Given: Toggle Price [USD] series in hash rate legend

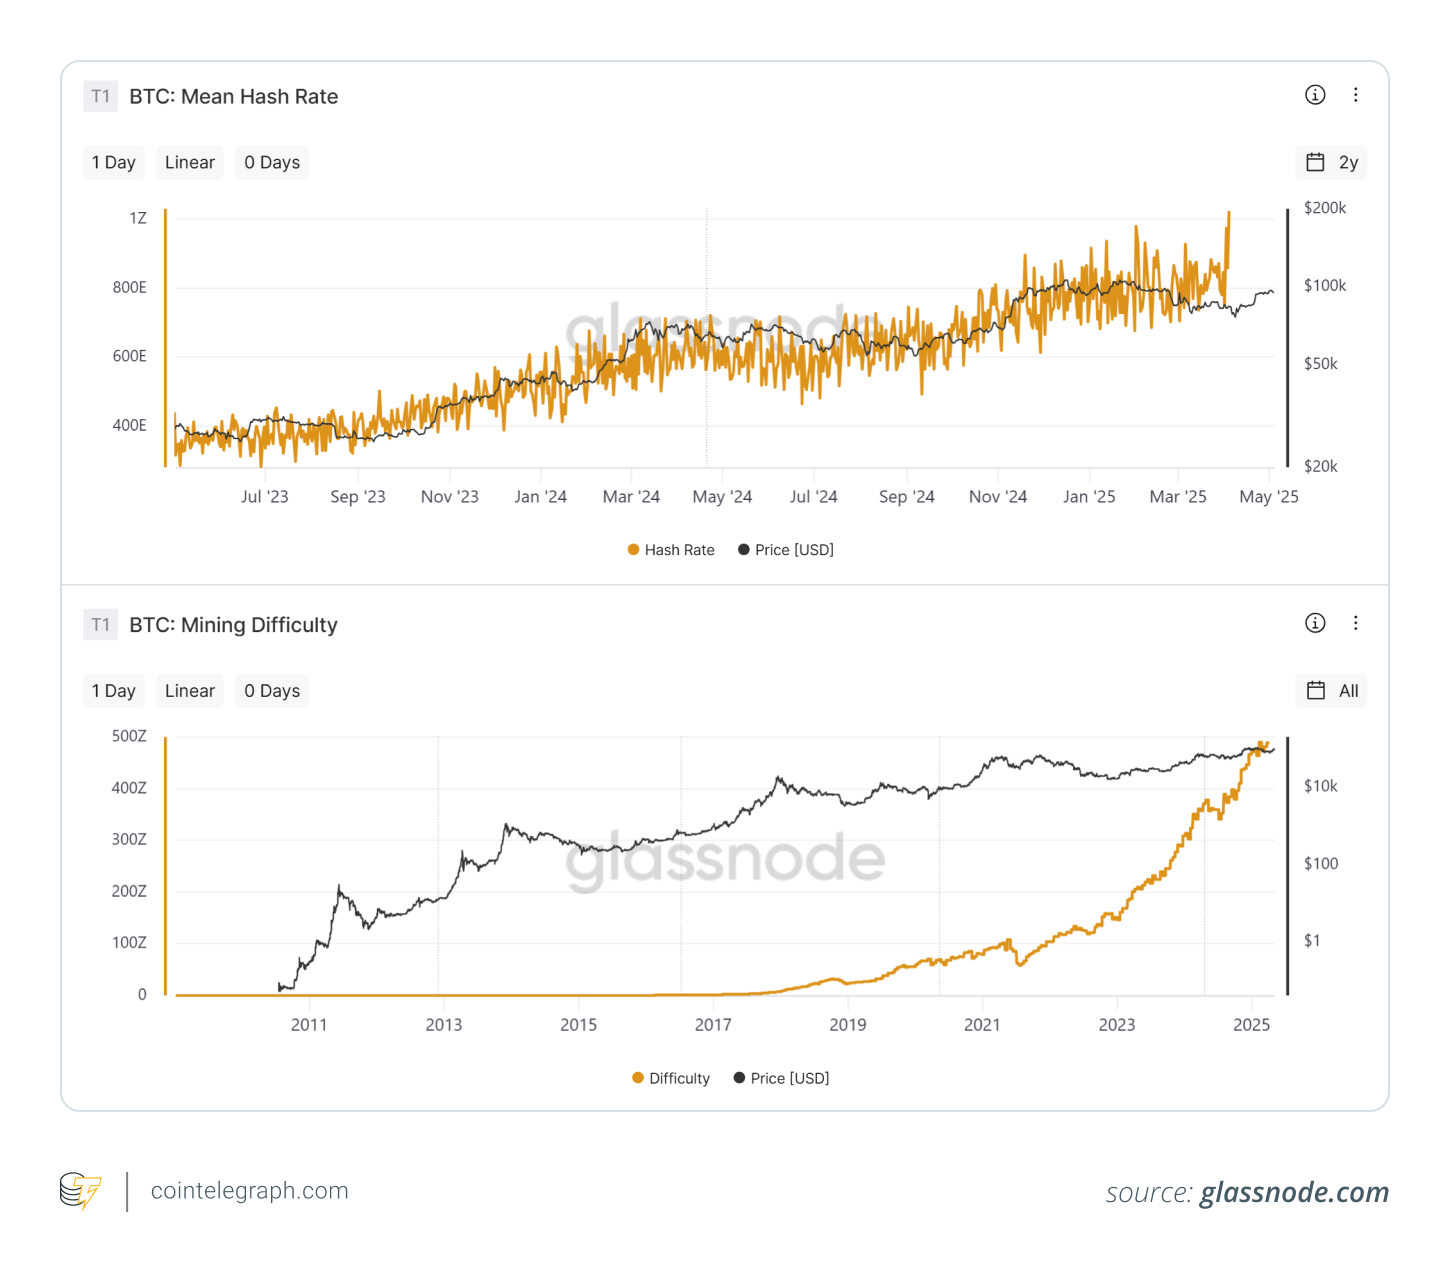Looking at the screenshot, I should (786, 550).
